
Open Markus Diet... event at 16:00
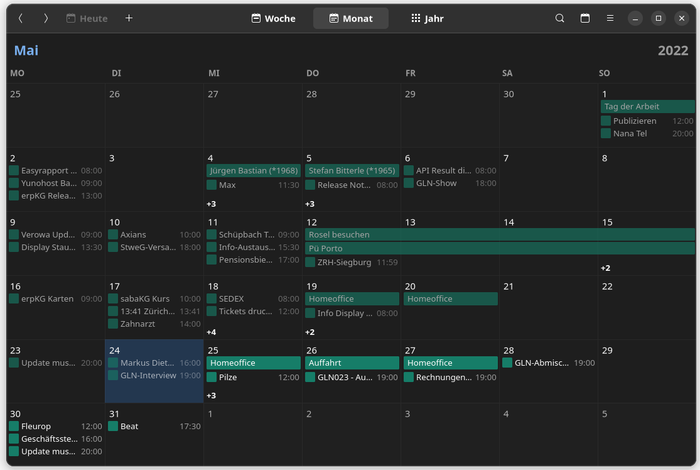(154, 363)
